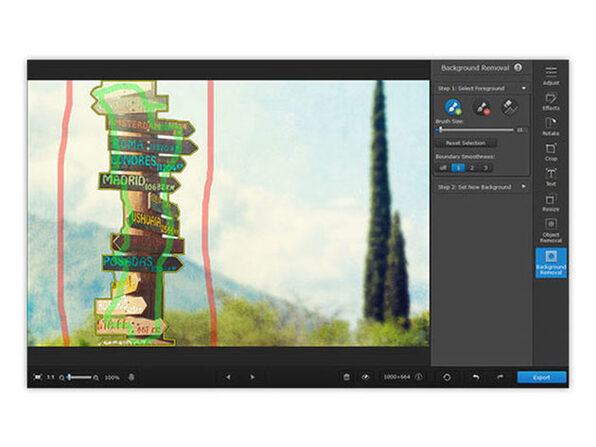
Task: Open the Crop tool
Action: point(551,152)
